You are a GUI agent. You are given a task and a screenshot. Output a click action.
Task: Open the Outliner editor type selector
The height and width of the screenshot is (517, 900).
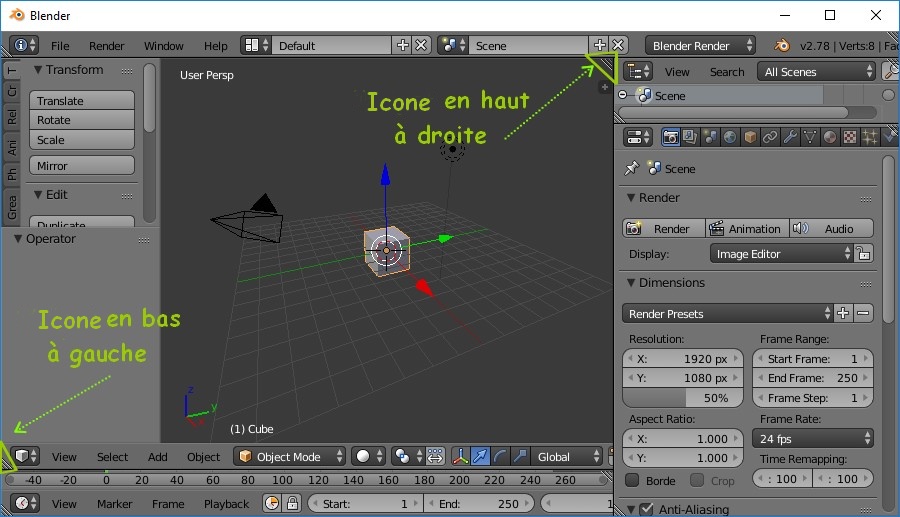(x=638, y=72)
